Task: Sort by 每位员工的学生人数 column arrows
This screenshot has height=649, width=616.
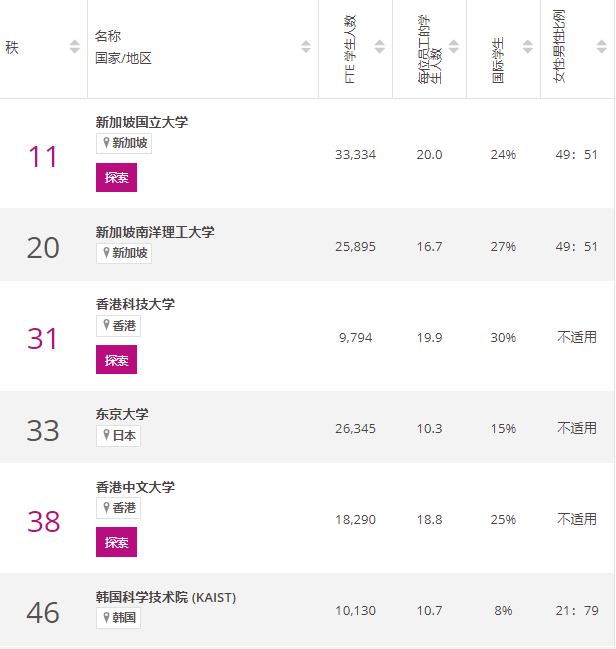Action: tap(454, 47)
